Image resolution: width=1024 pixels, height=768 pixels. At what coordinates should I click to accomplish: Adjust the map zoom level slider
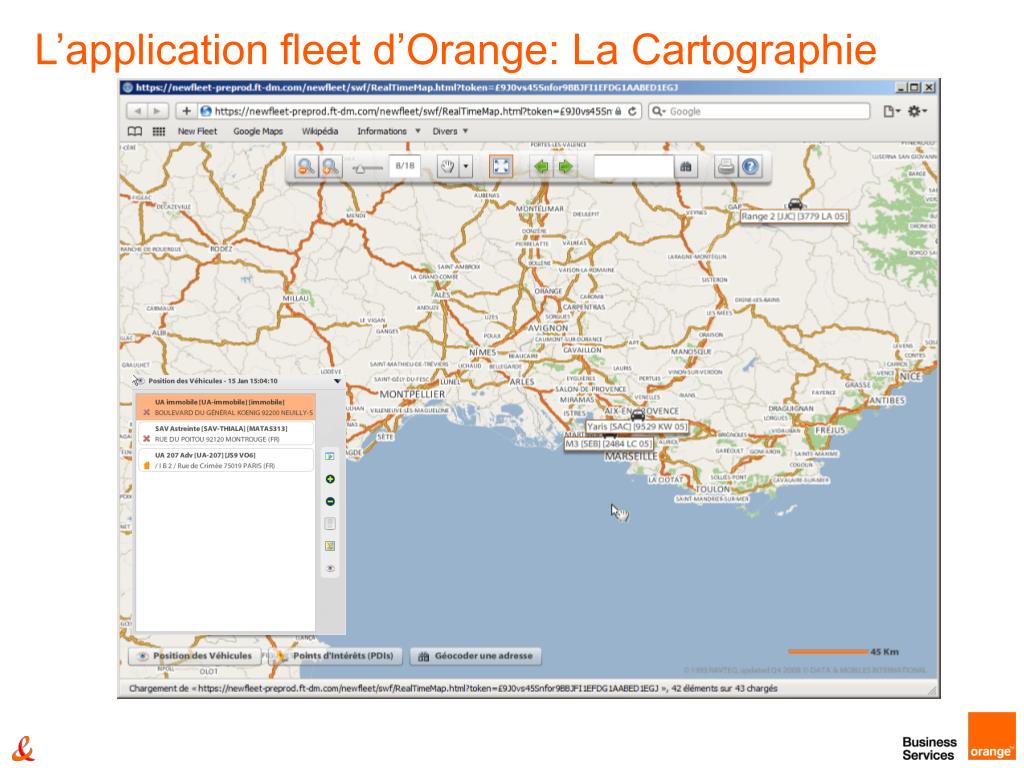[x=360, y=168]
